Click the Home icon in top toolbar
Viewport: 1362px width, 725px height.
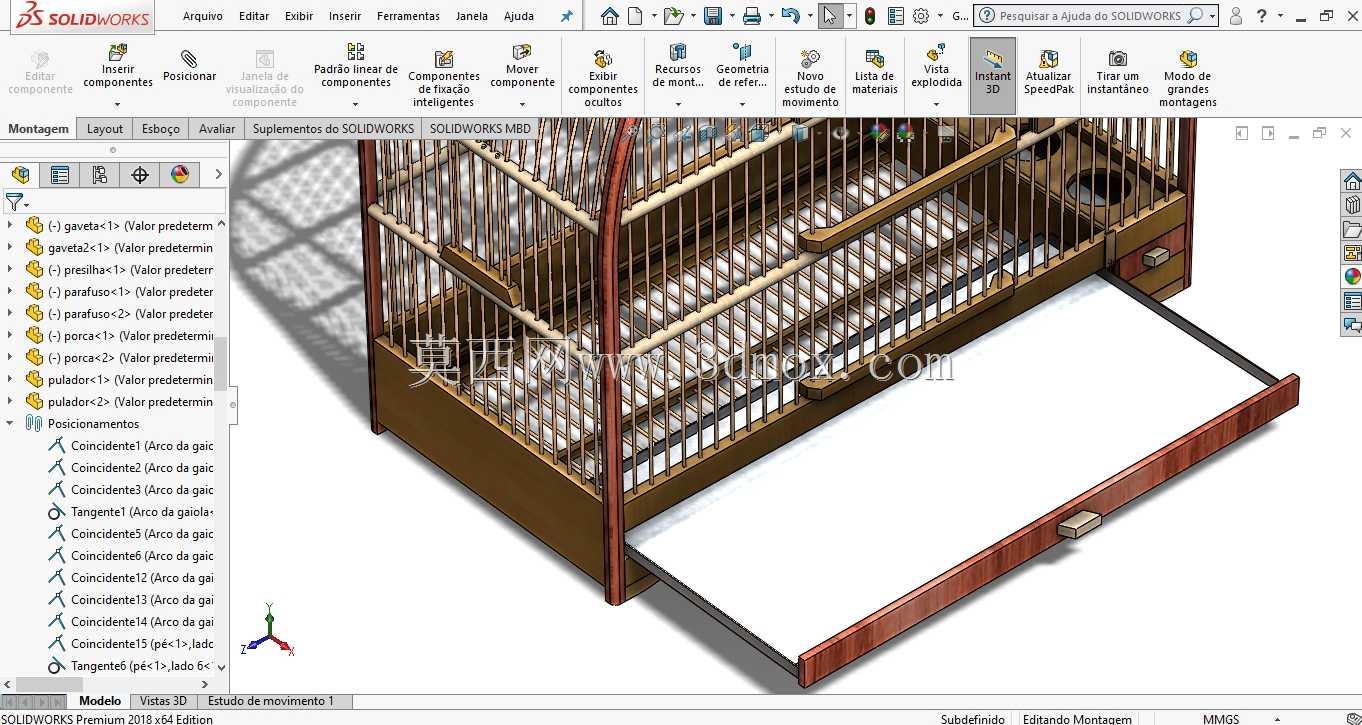(x=609, y=16)
